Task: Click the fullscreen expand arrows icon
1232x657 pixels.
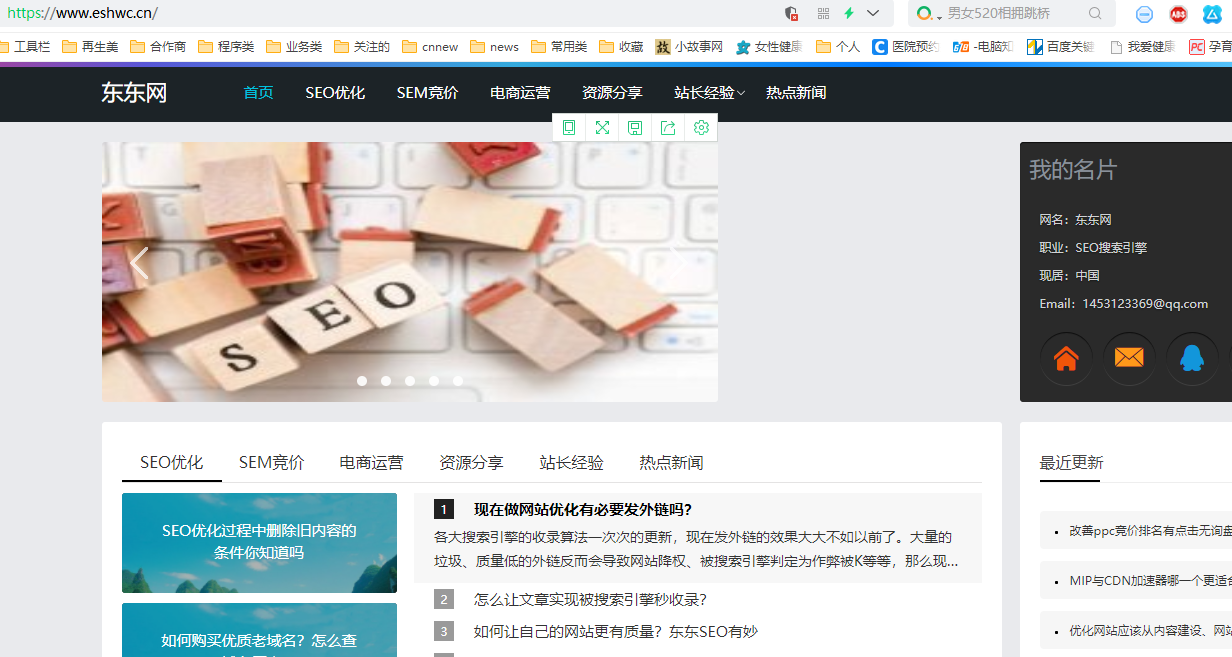Action: [602, 128]
